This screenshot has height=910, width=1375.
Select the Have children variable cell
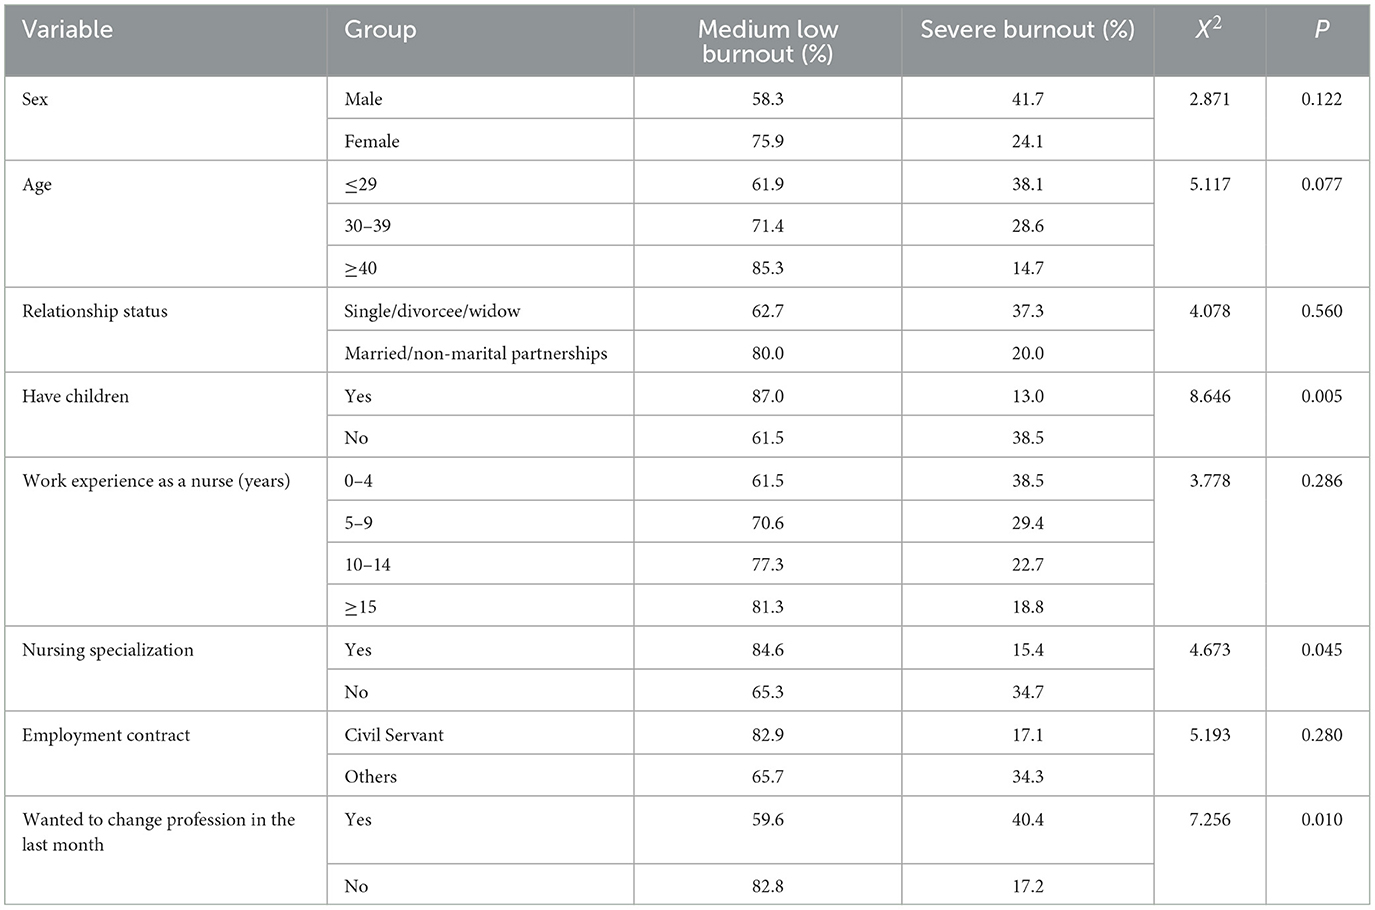pyautogui.click(x=76, y=396)
